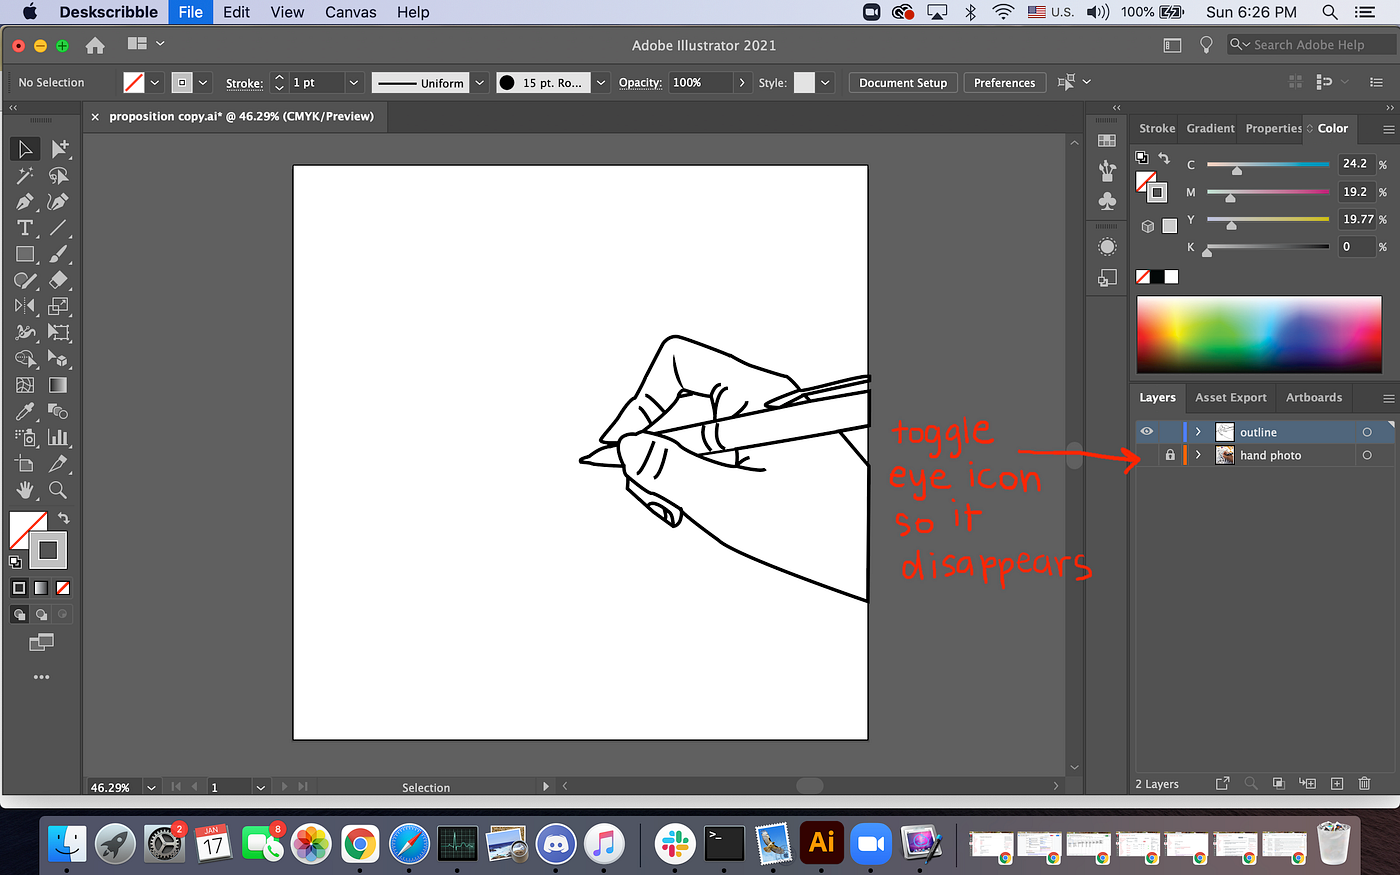Select the Pen tool

coord(25,201)
